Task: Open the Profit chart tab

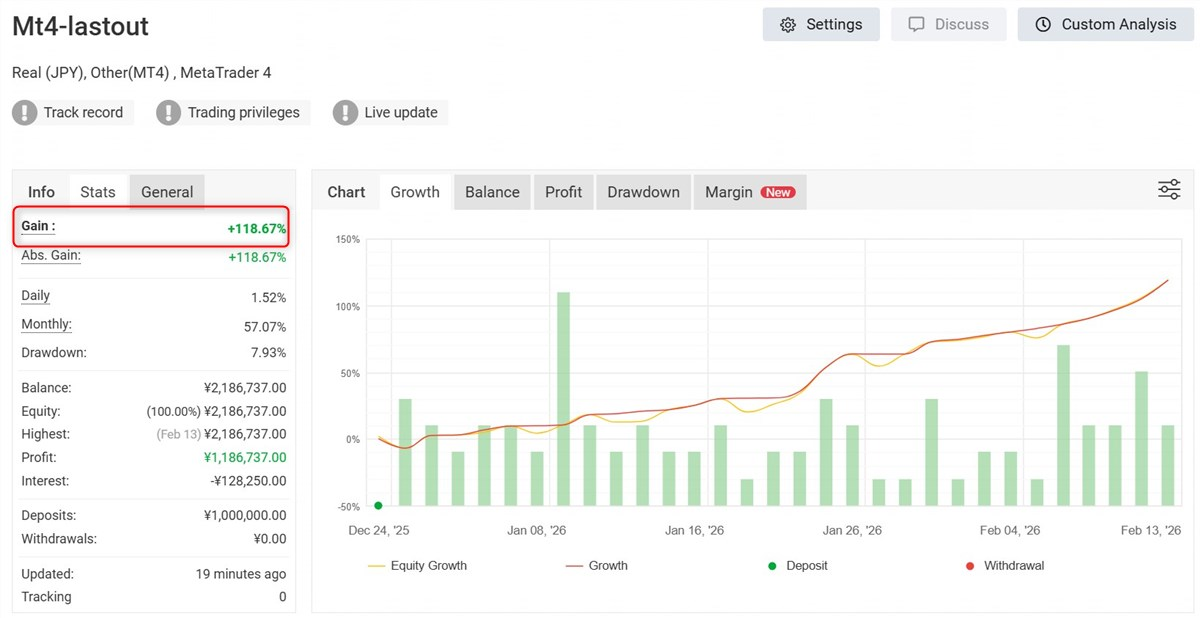Action: point(563,192)
